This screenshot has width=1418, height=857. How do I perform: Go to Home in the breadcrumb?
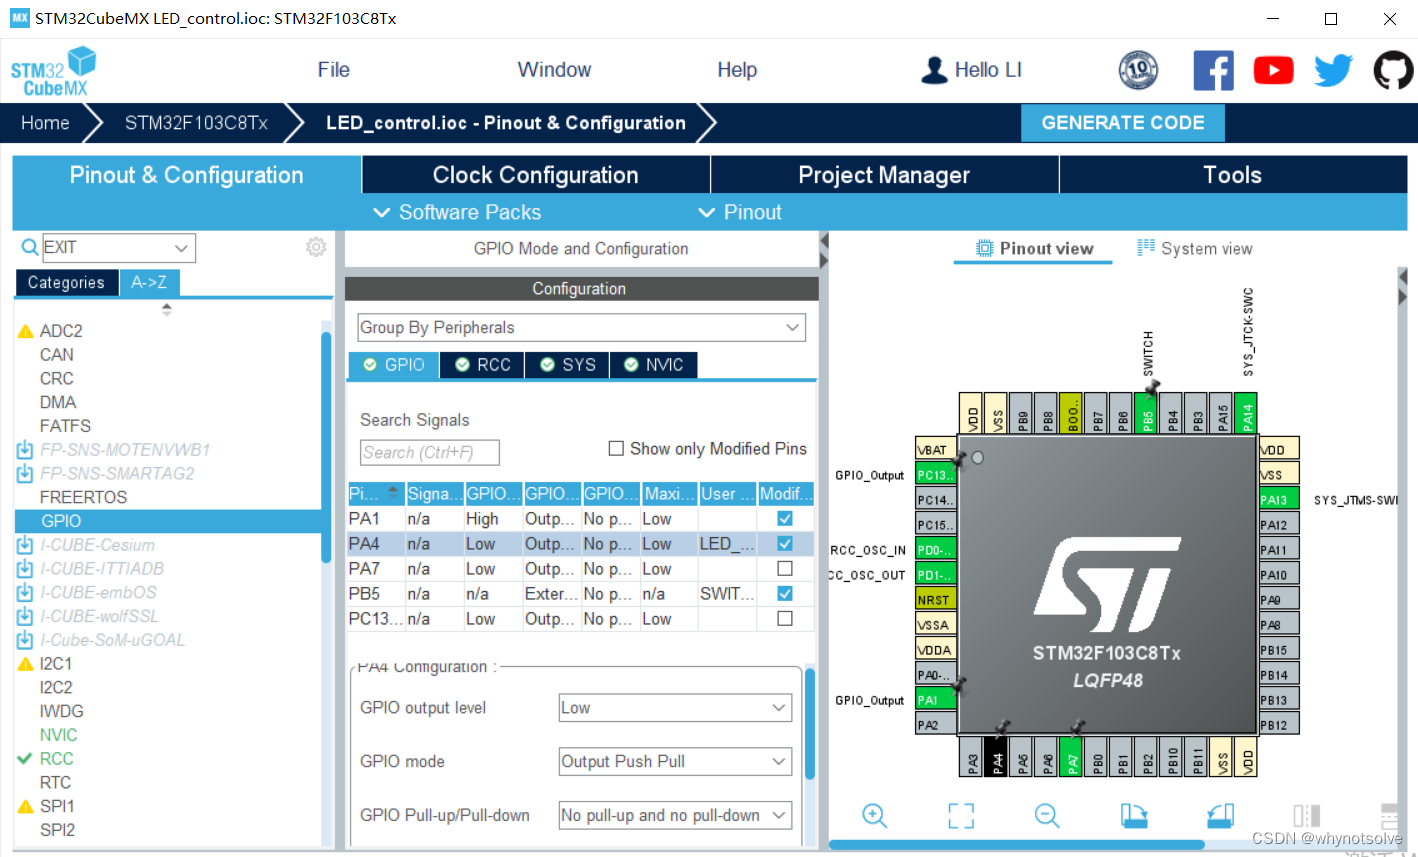click(45, 123)
